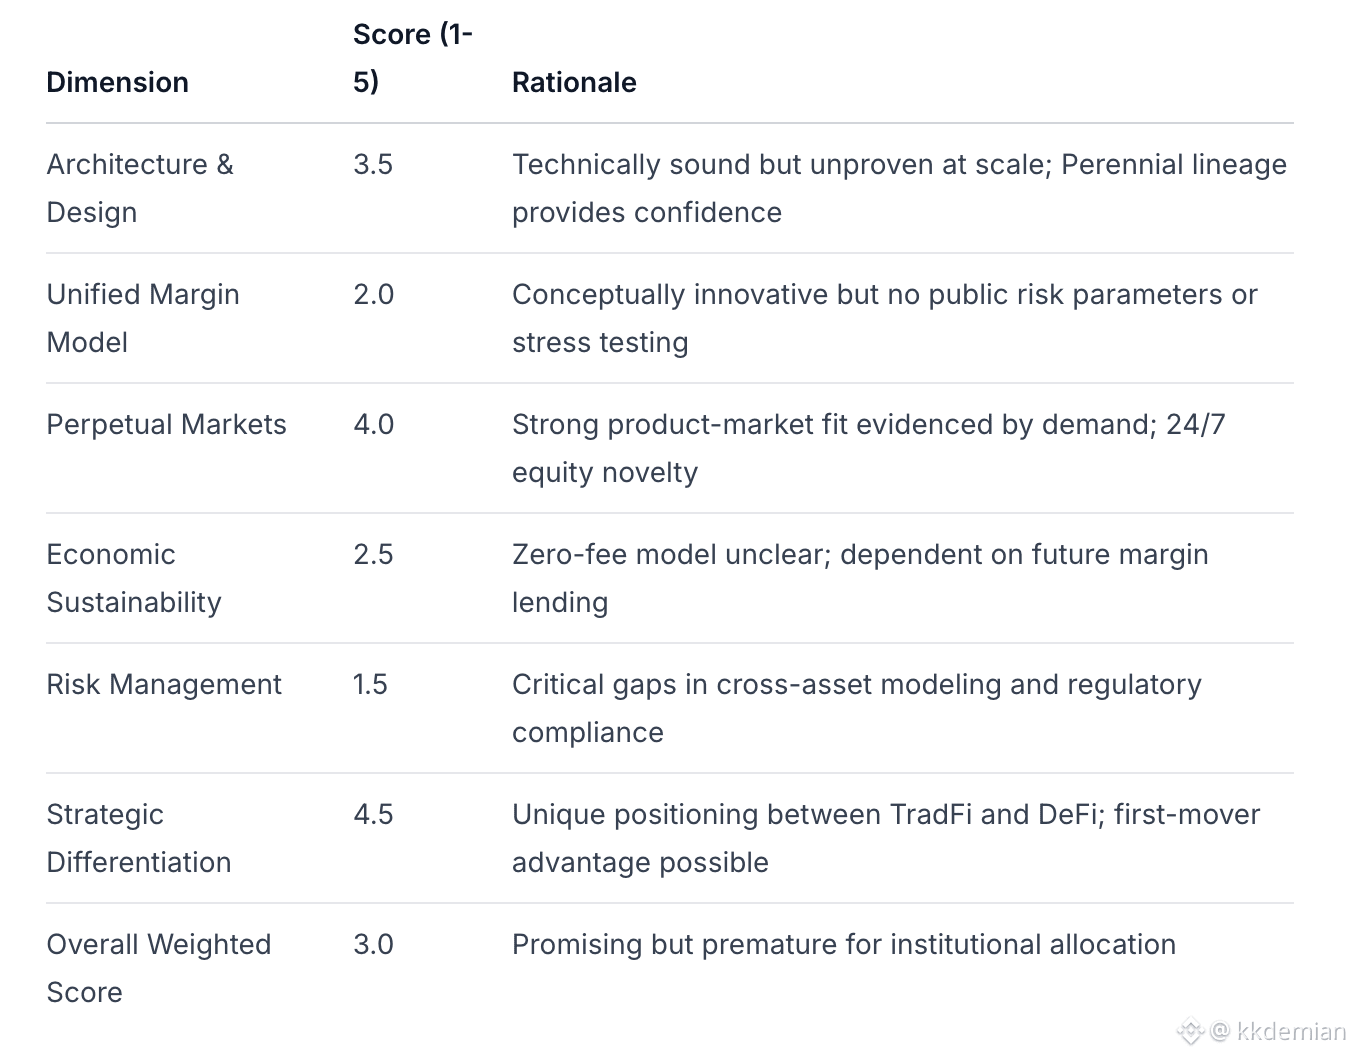Image resolution: width=1354 pixels, height=1056 pixels.
Task: Select the "Technically sound but unproven" rationale
Action: coord(898,188)
